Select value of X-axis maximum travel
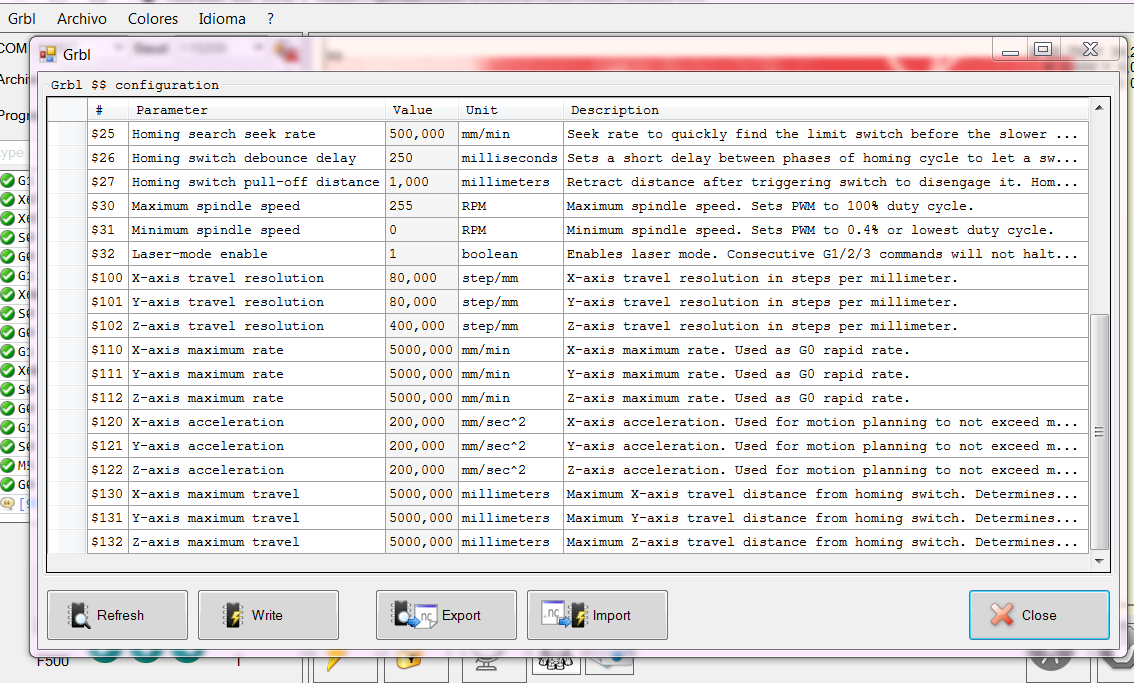 tap(422, 493)
